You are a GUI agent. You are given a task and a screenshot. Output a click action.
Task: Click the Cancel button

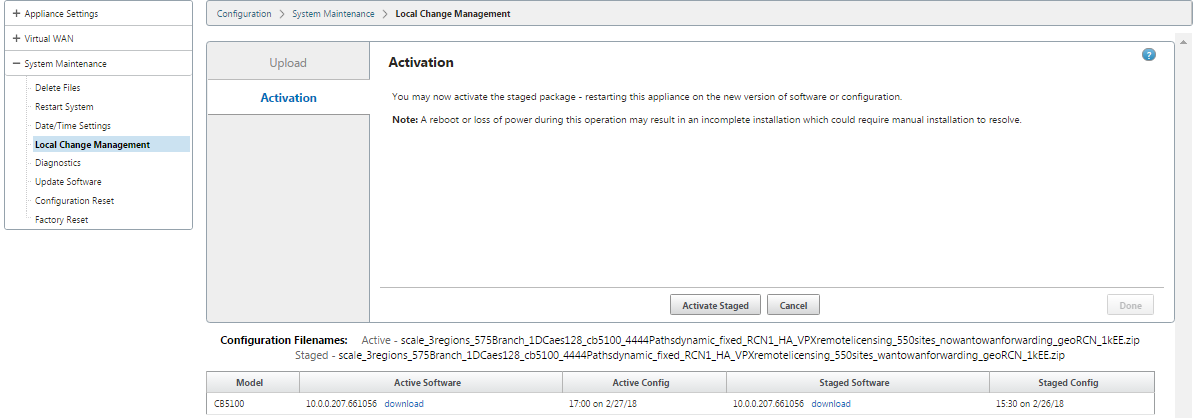[793, 305]
